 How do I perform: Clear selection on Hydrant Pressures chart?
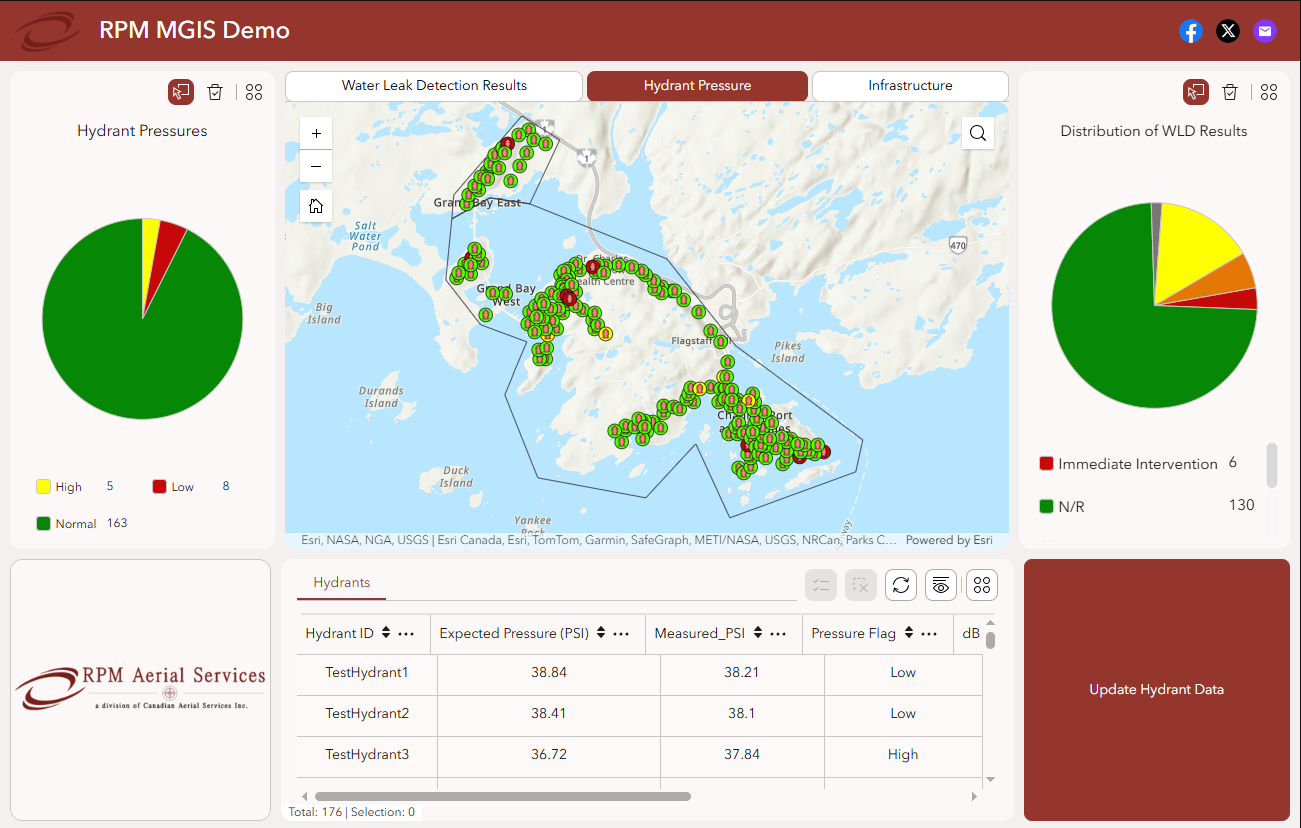click(215, 92)
